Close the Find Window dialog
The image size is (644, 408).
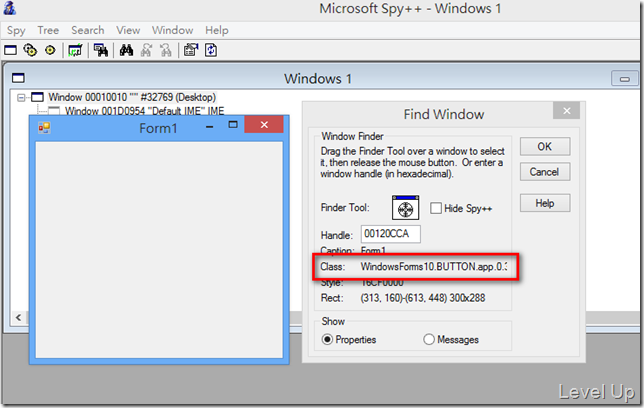[x=566, y=111]
